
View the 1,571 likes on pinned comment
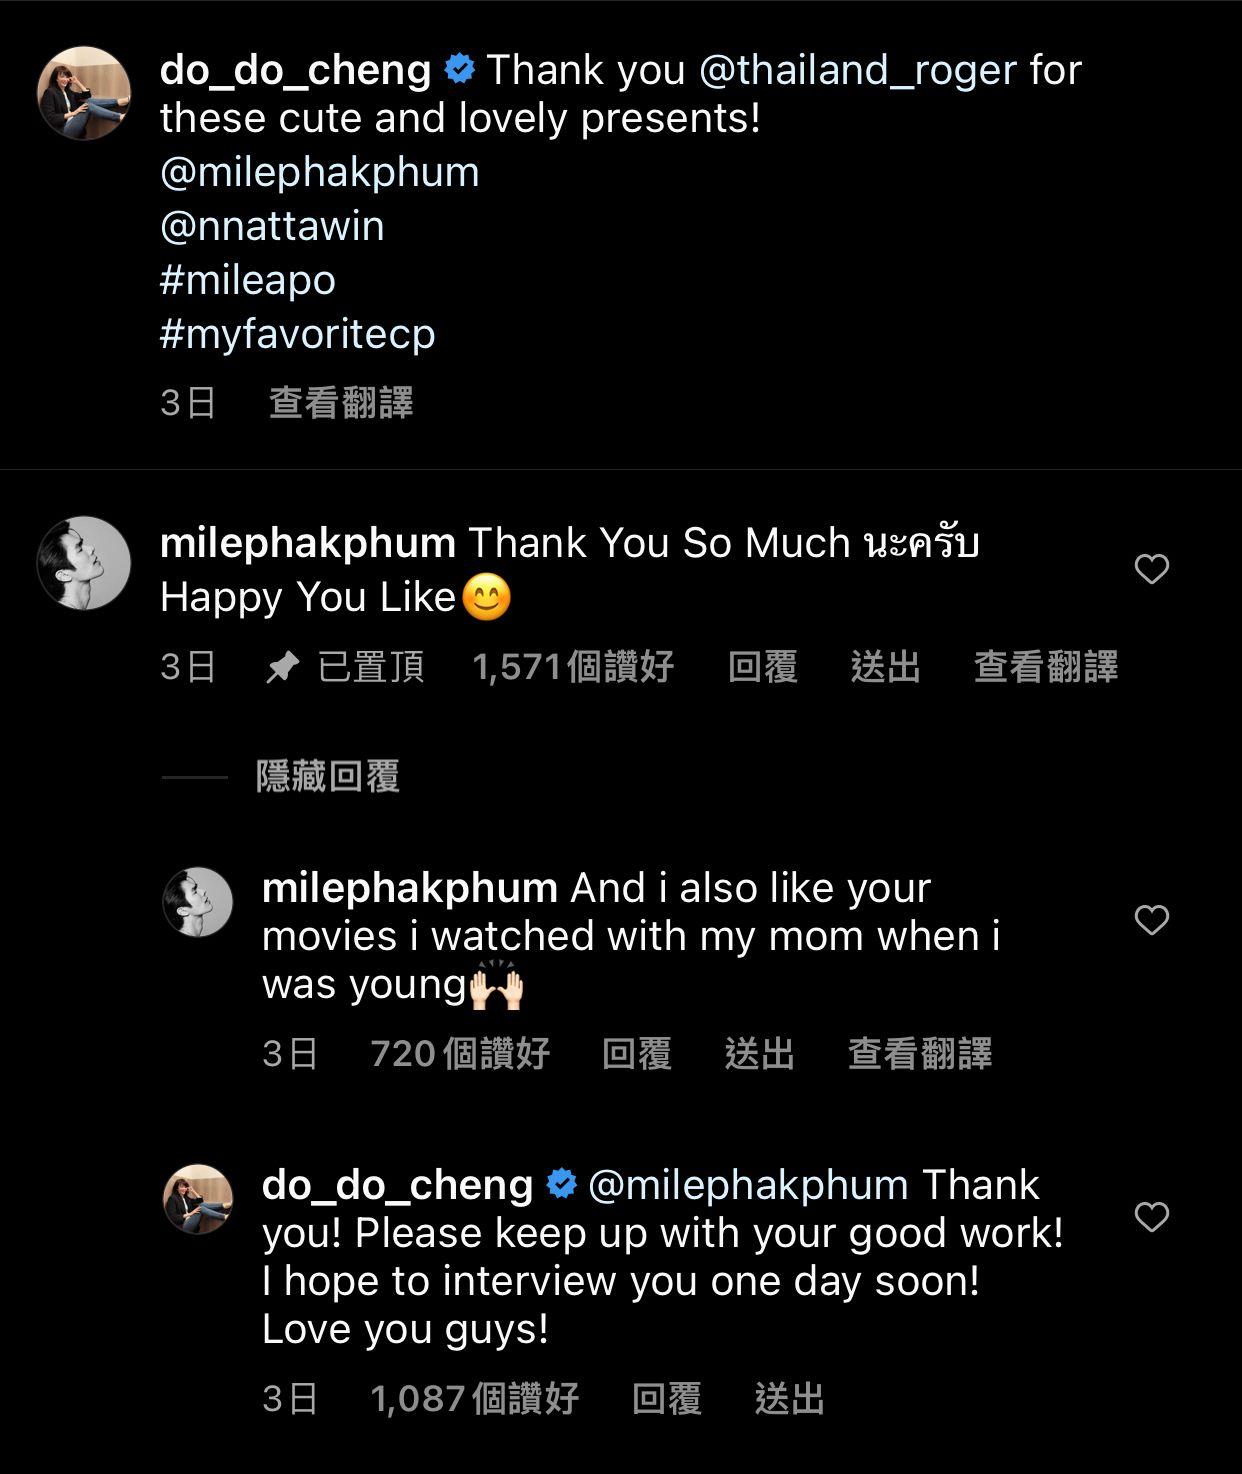tap(573, 667)
